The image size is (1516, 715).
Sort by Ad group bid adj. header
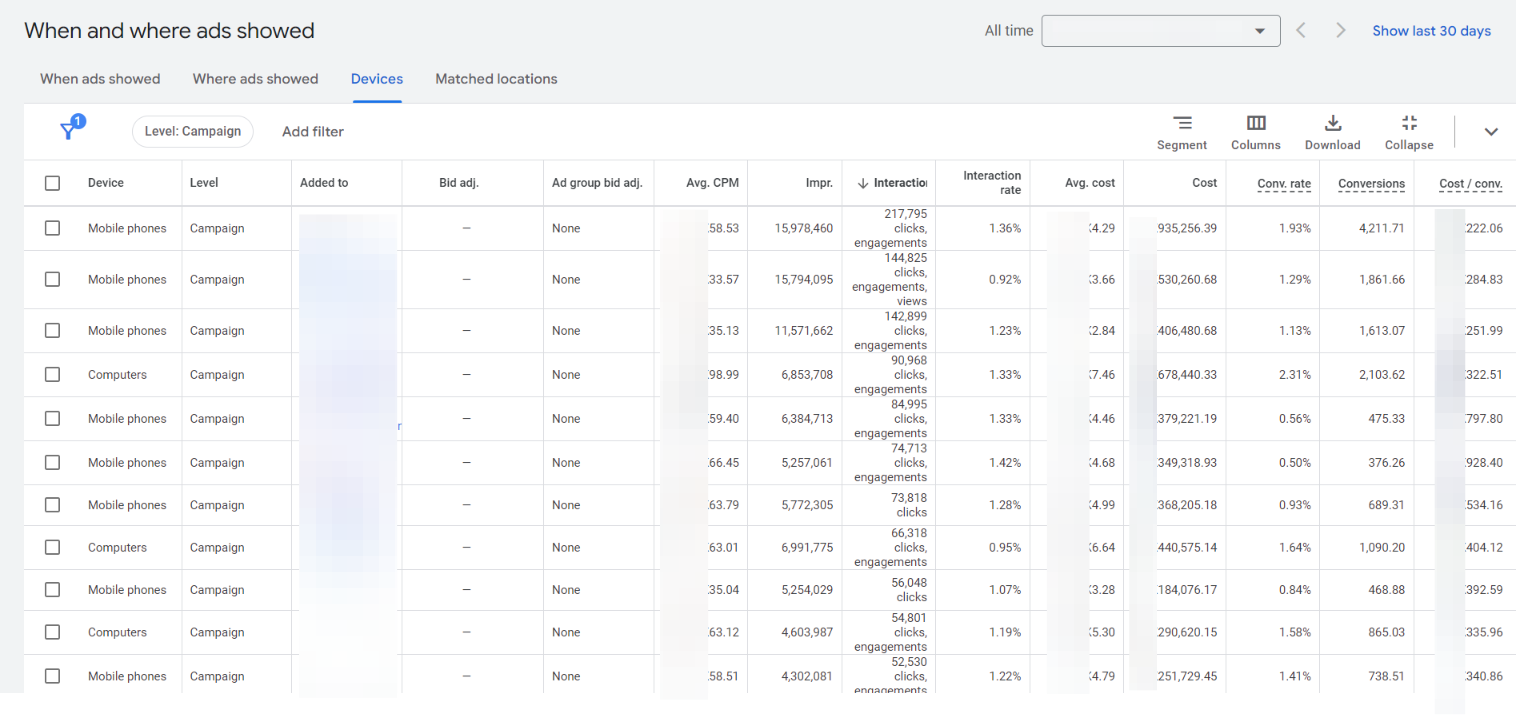coord(597,183)
